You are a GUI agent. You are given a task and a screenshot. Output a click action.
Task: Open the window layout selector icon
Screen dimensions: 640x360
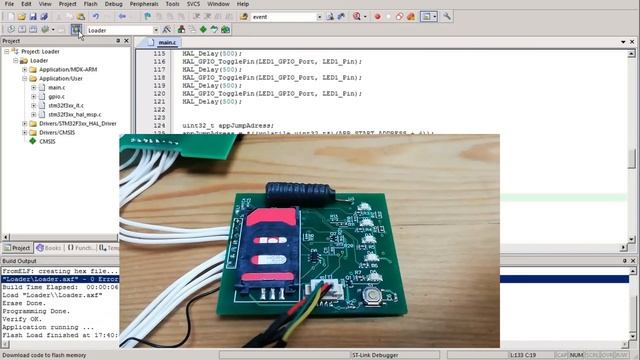tap(426, 17)
